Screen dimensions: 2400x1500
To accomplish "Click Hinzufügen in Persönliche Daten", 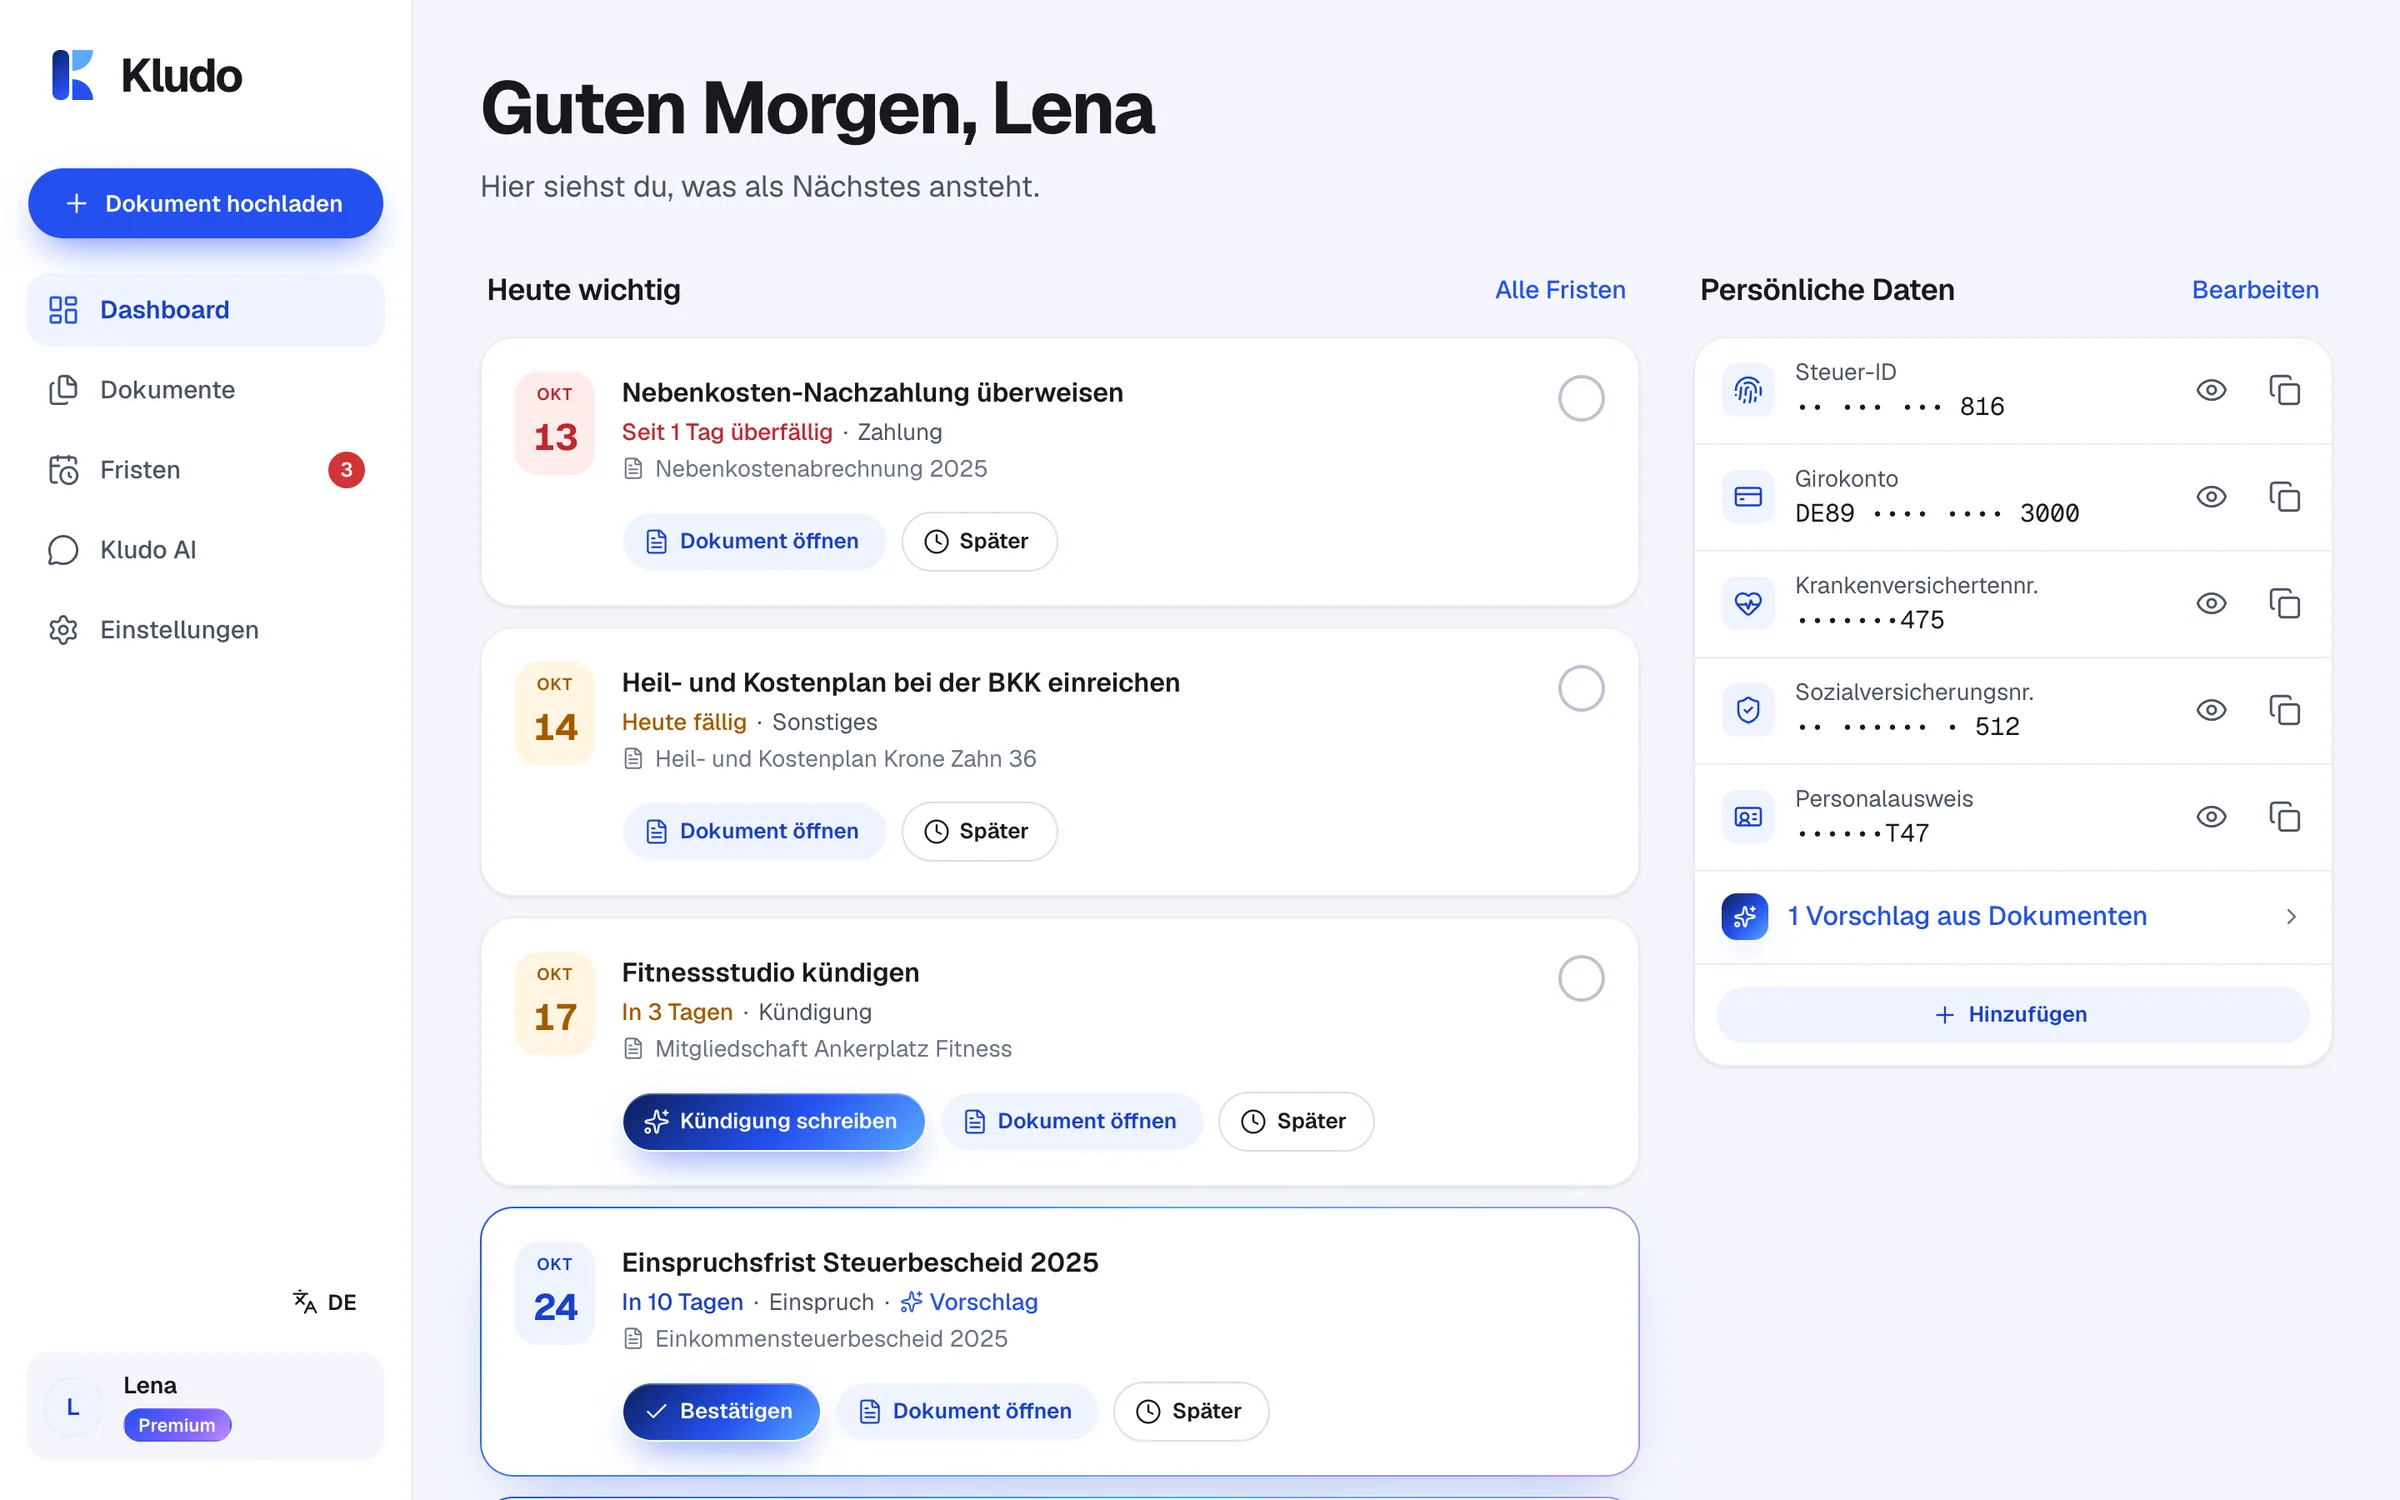I will pyautogui.click(x=2012, y=1014).
